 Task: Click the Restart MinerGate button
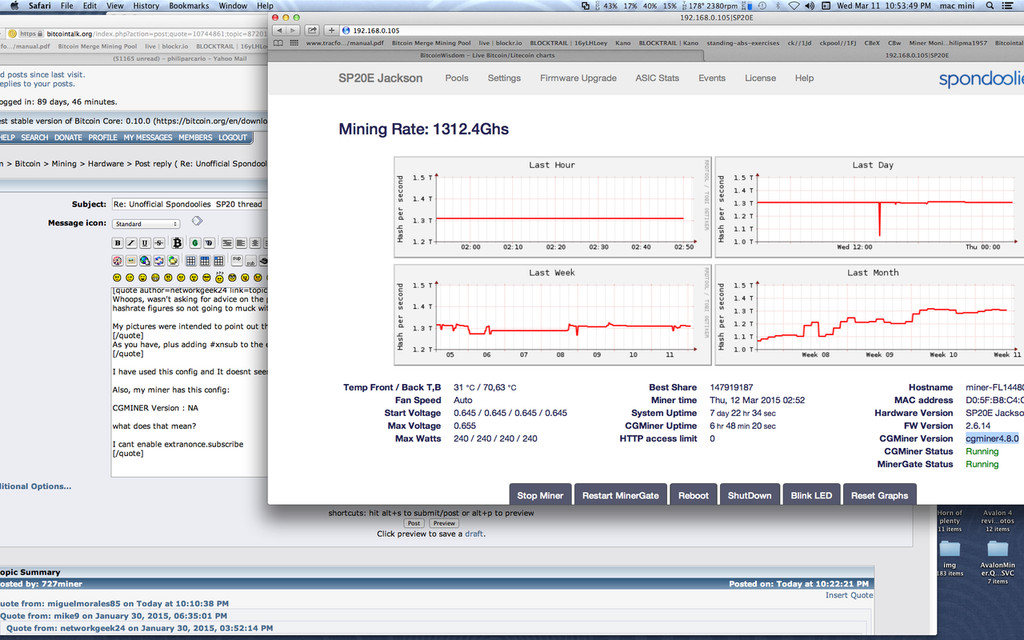pyautogui.click(x=620, y=494)
